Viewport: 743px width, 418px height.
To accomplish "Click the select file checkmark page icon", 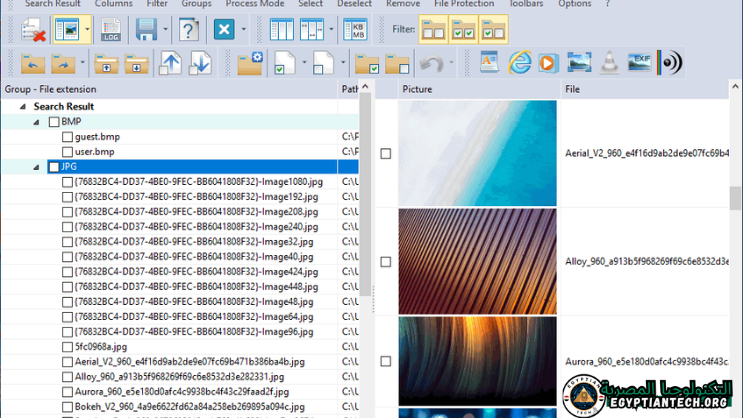I will coord(284,64).
